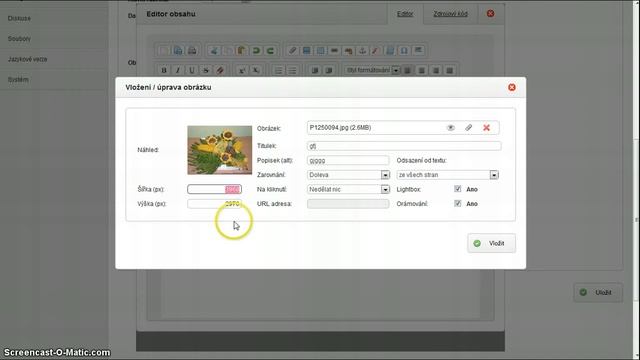Close the Editor obsahu window with red X
This screenshot has height=360, width=640.
coord(491,13)
